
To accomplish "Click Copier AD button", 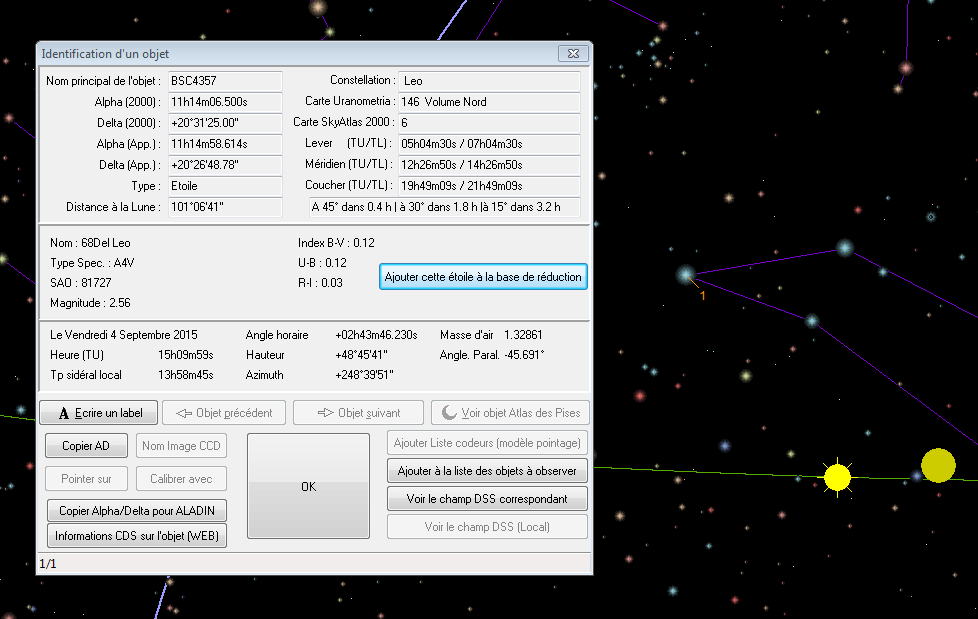I will click(87, 446).
